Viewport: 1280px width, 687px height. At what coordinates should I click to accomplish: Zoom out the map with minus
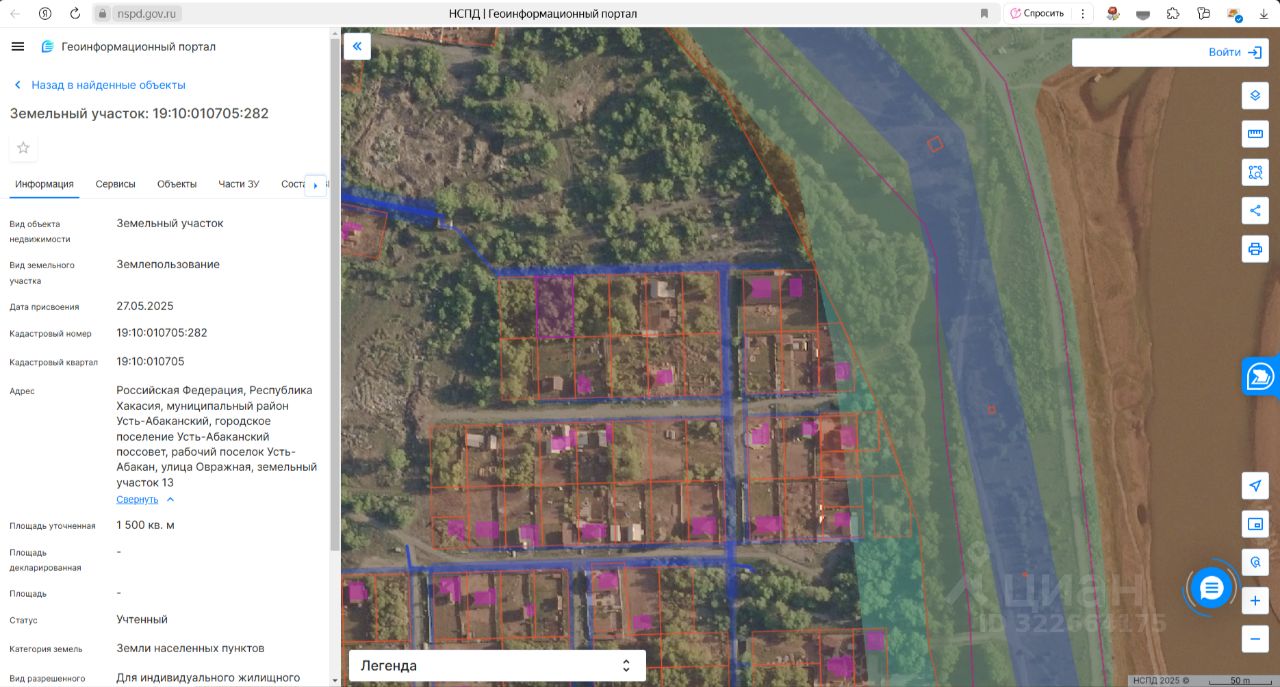(x=1255, y=639)
